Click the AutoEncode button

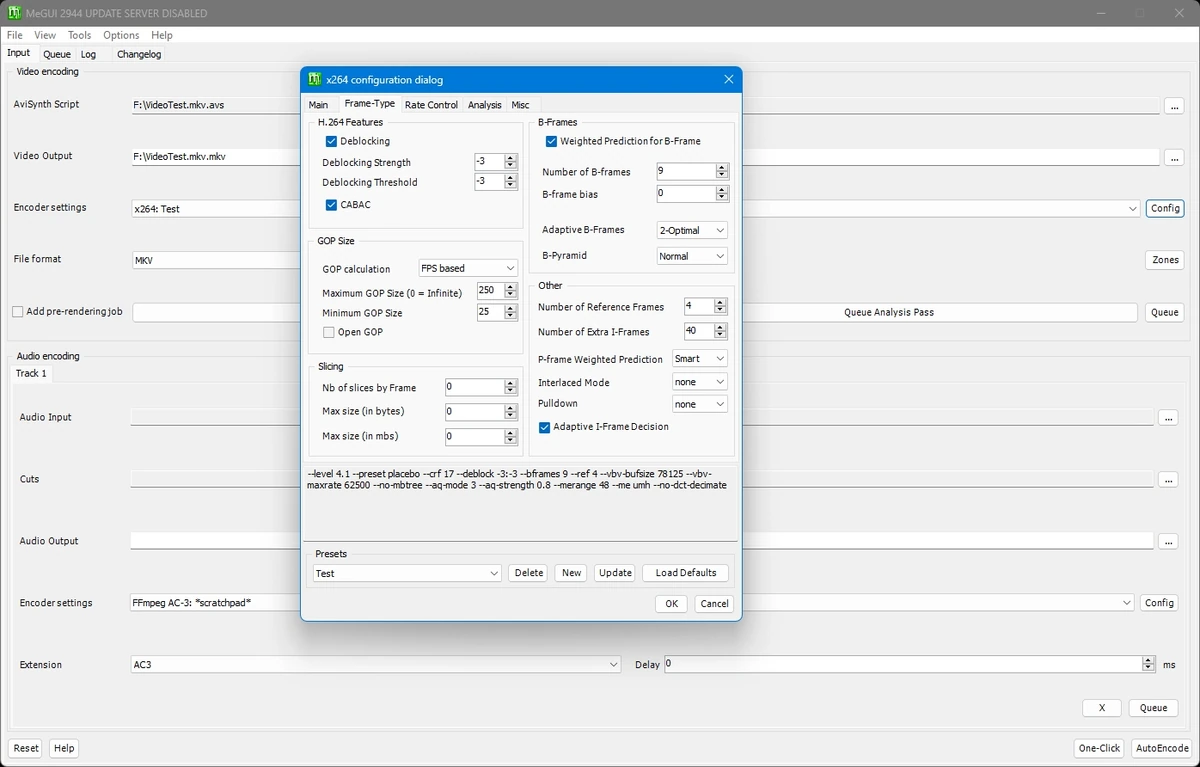(1162, 748)
